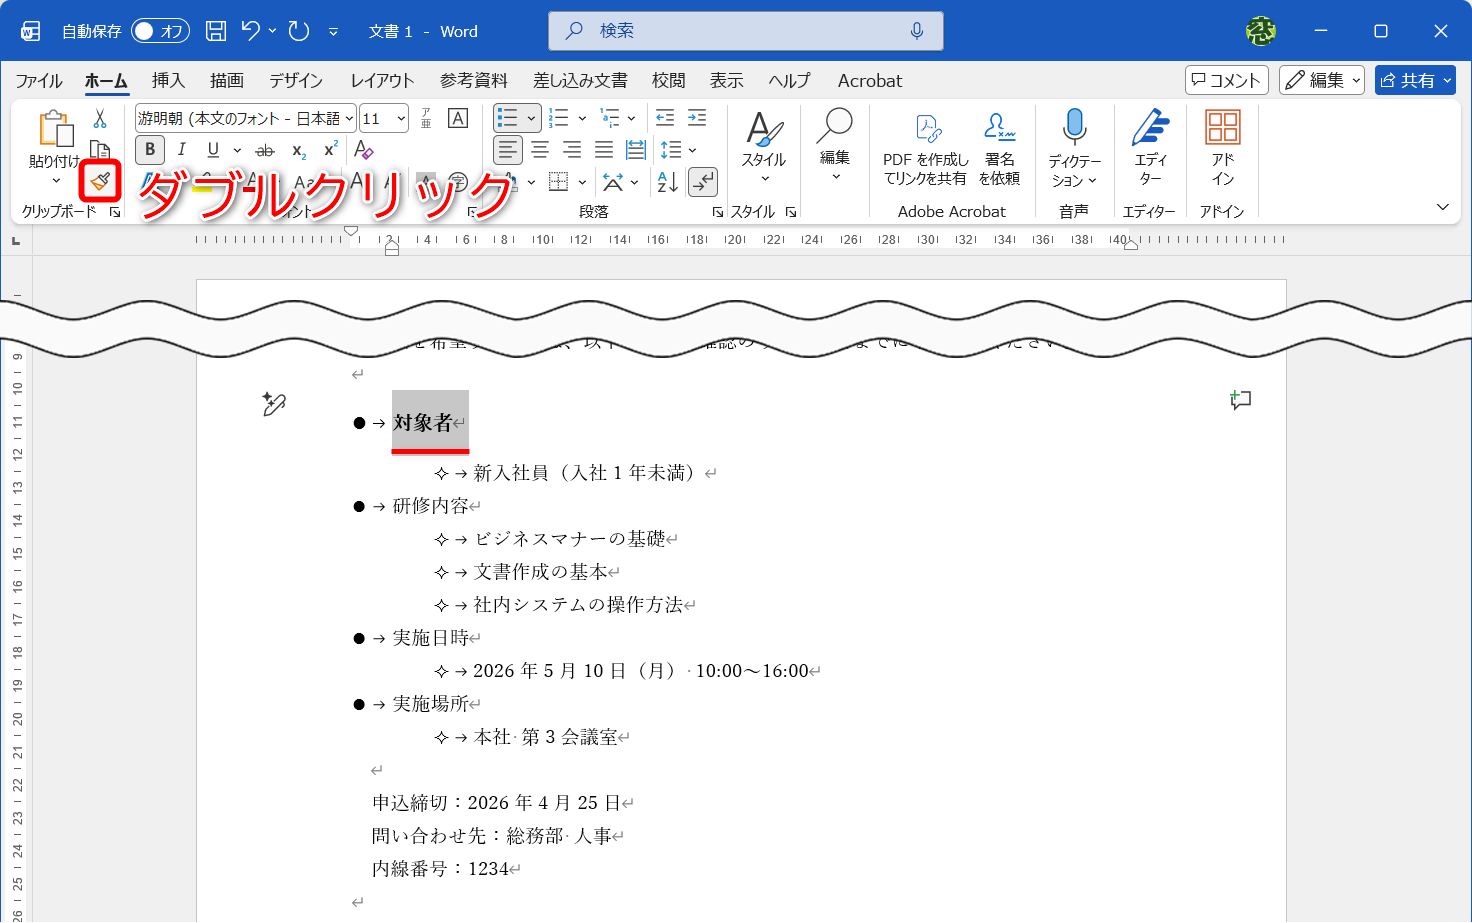Click the Redo icon
Viewport: 1472px width, 923px height.
pos(297,30)
